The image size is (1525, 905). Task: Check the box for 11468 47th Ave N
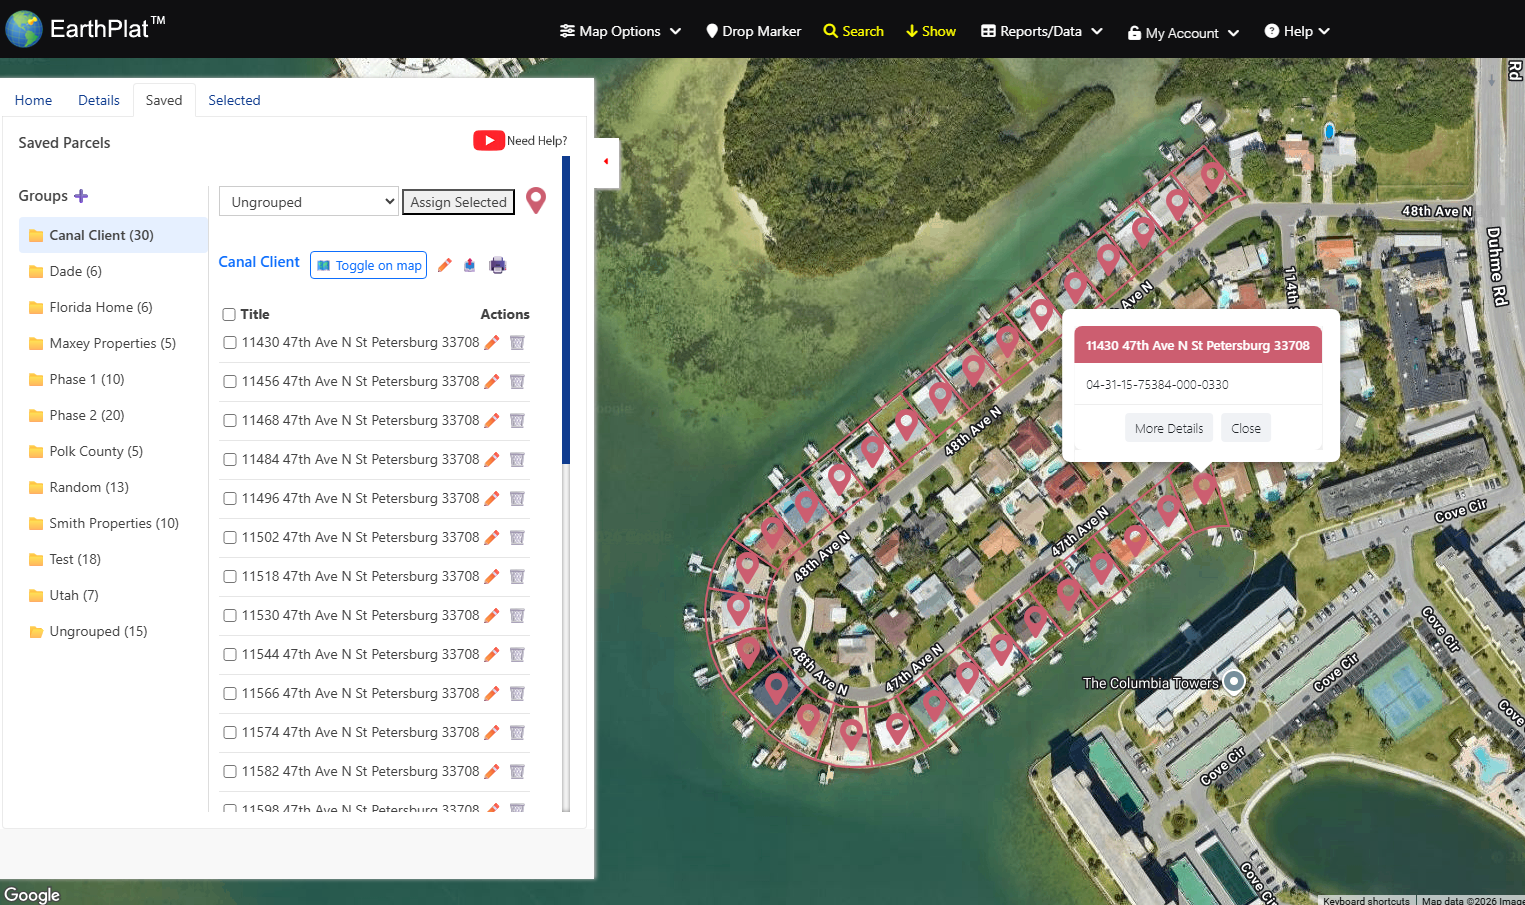tap(229, 420)
